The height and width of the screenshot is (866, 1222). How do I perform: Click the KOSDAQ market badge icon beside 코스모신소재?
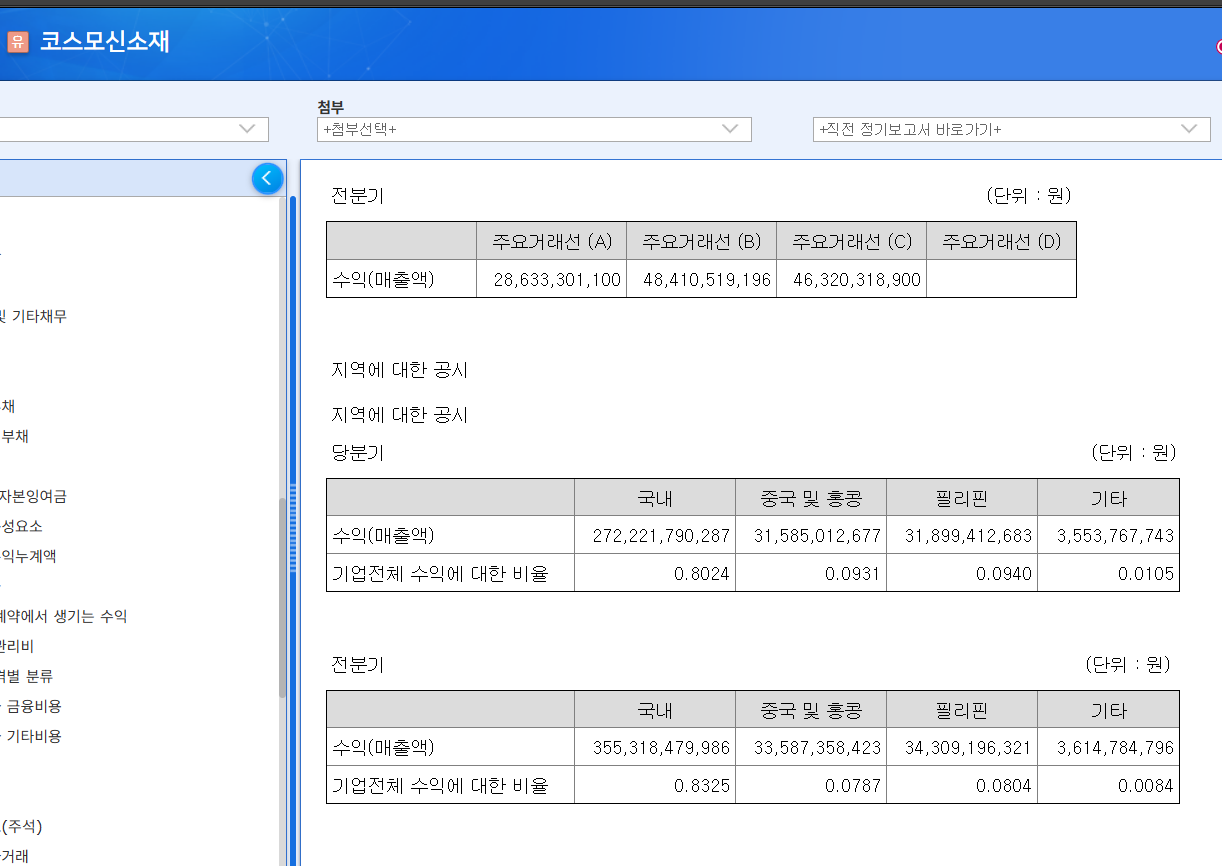(x=17, y=43)
